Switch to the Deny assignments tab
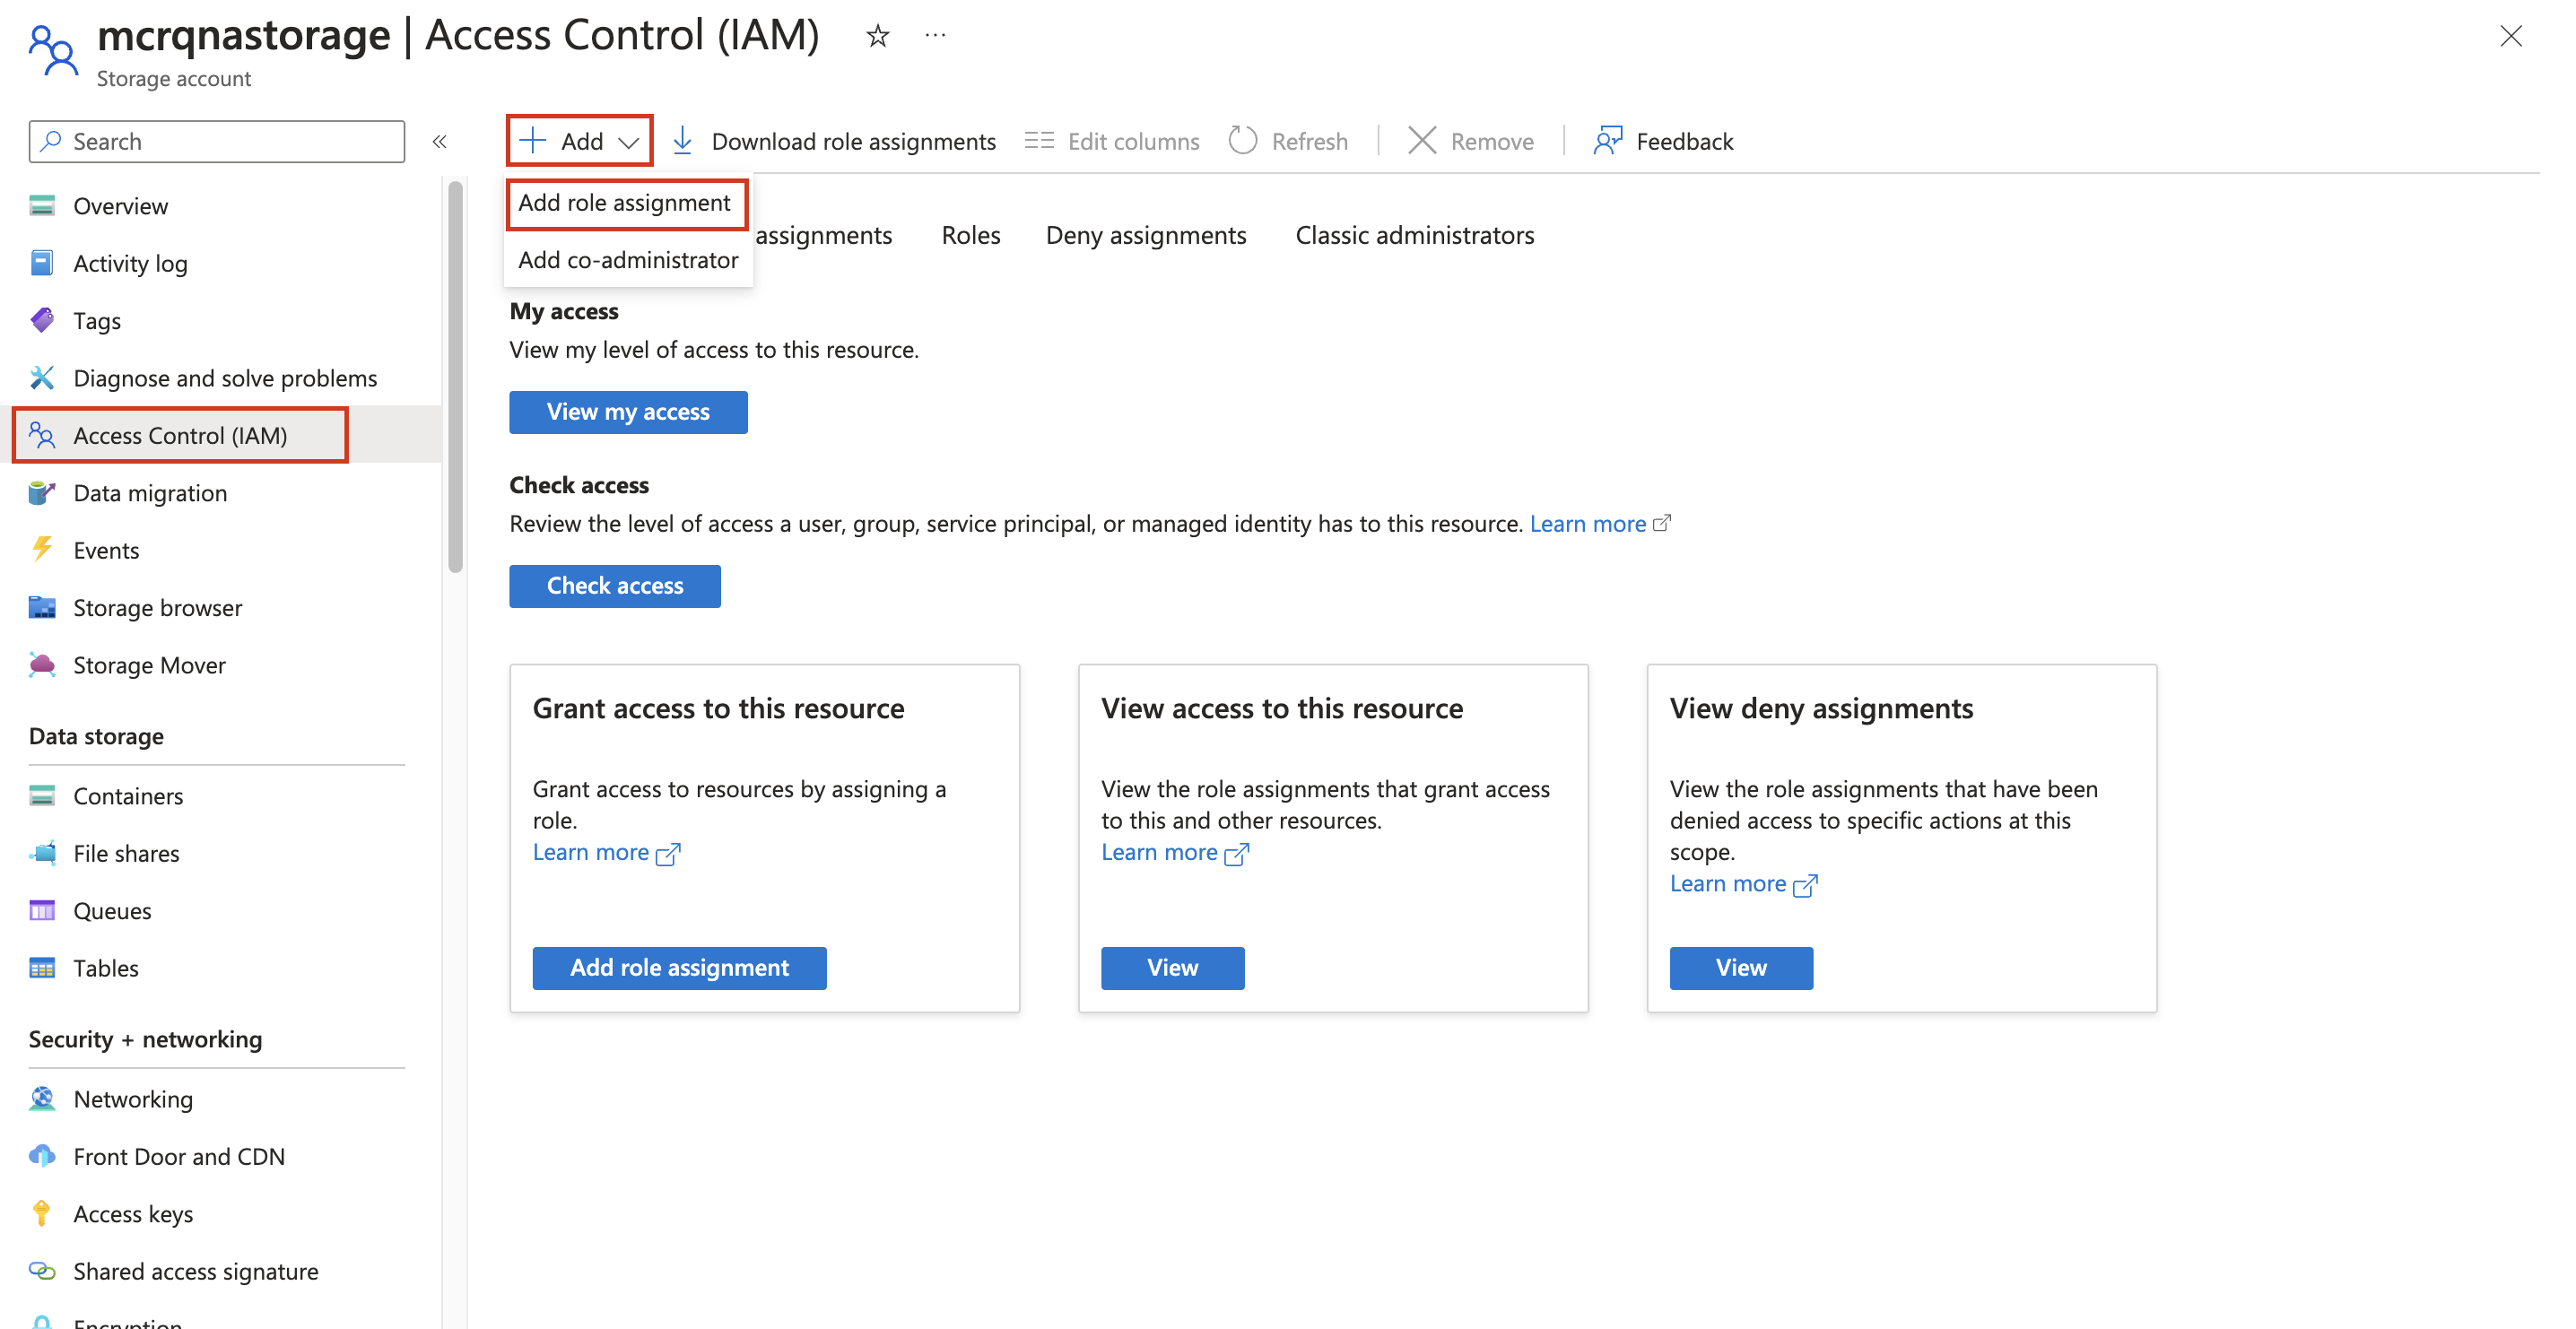The height and width of the screenshot is (1329, 2576). (x=1146, y=235)
